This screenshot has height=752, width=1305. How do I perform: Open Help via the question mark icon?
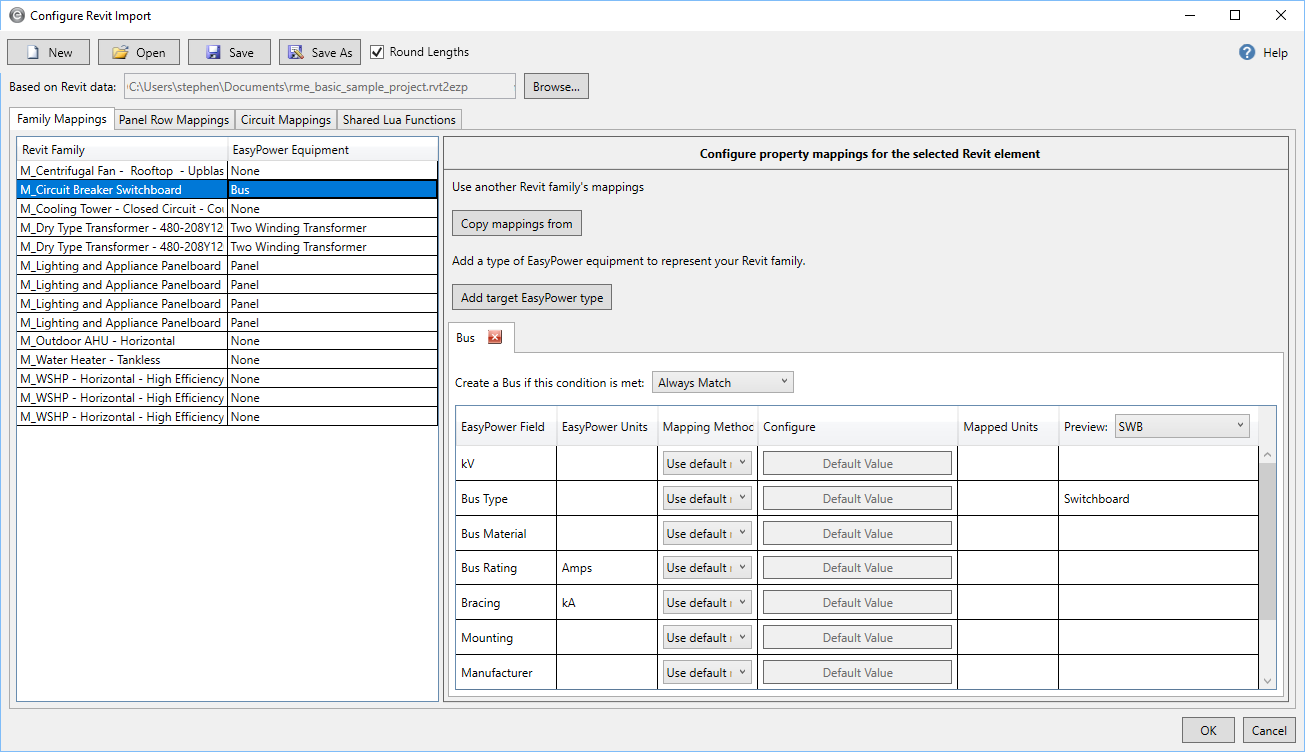pos(1247,53)
